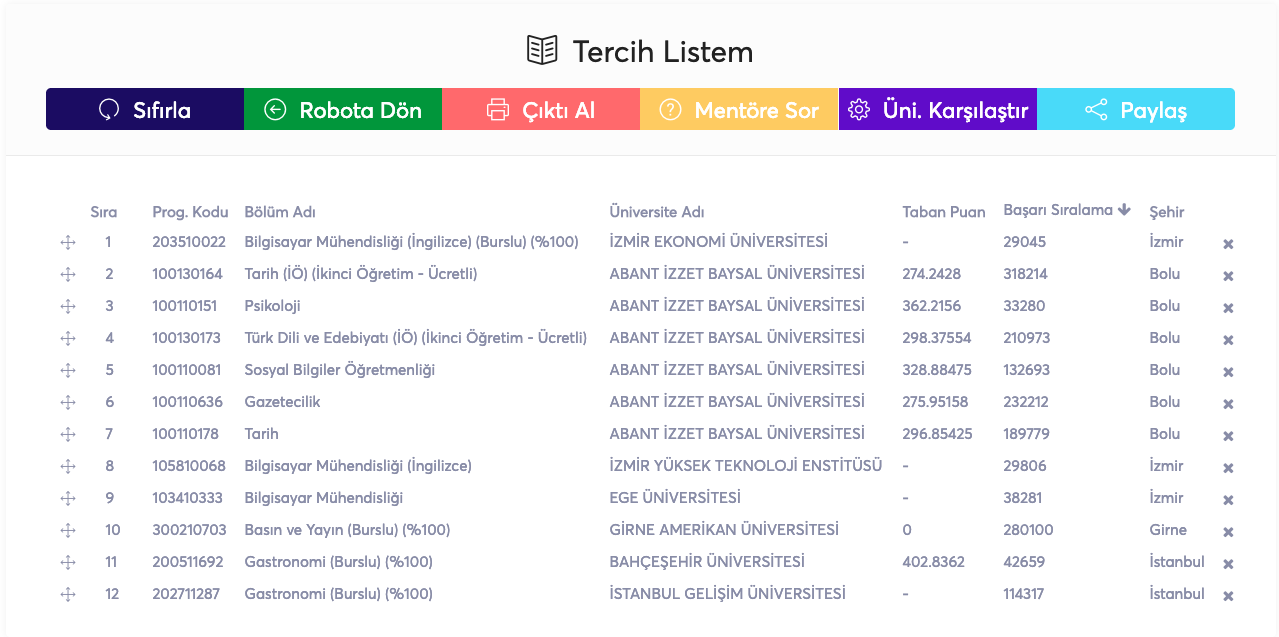Delete İstanbul Gelişim Üniversitesi row

[x=1228, y=596]
